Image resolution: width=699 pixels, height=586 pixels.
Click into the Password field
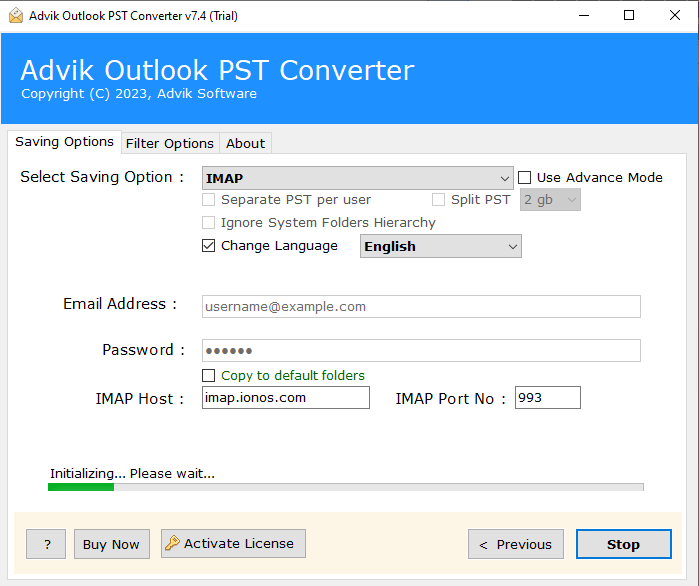coord(421,351)
